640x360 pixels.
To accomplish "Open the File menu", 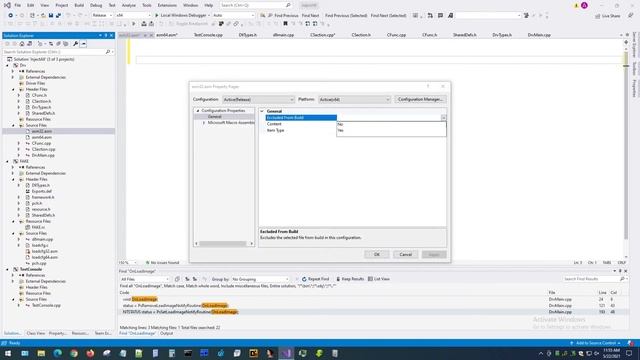I will pyautogui.click(x=18, y=5).
